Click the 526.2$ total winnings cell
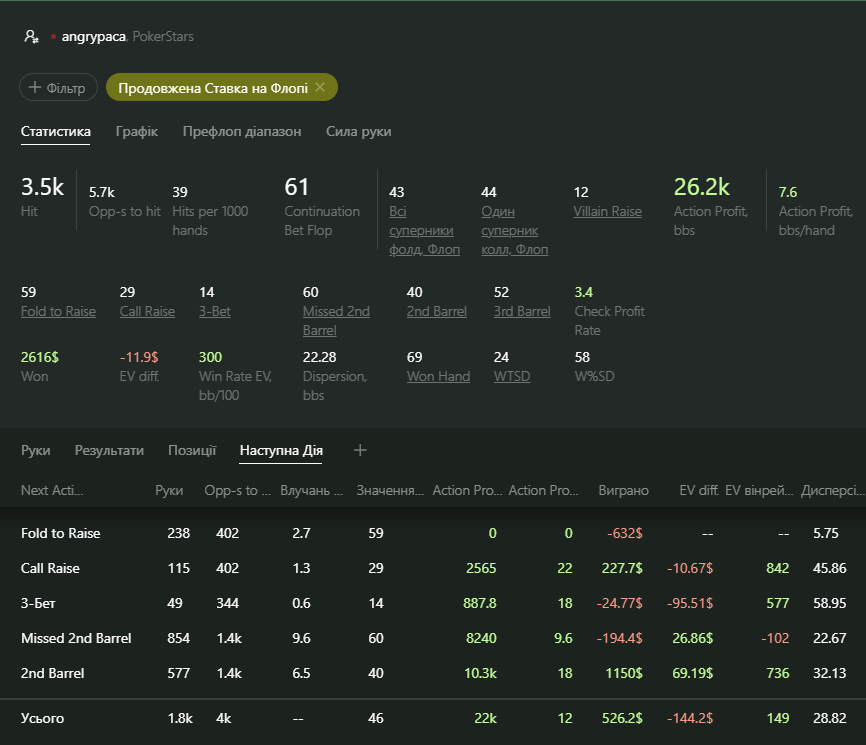 coord(622,718)
